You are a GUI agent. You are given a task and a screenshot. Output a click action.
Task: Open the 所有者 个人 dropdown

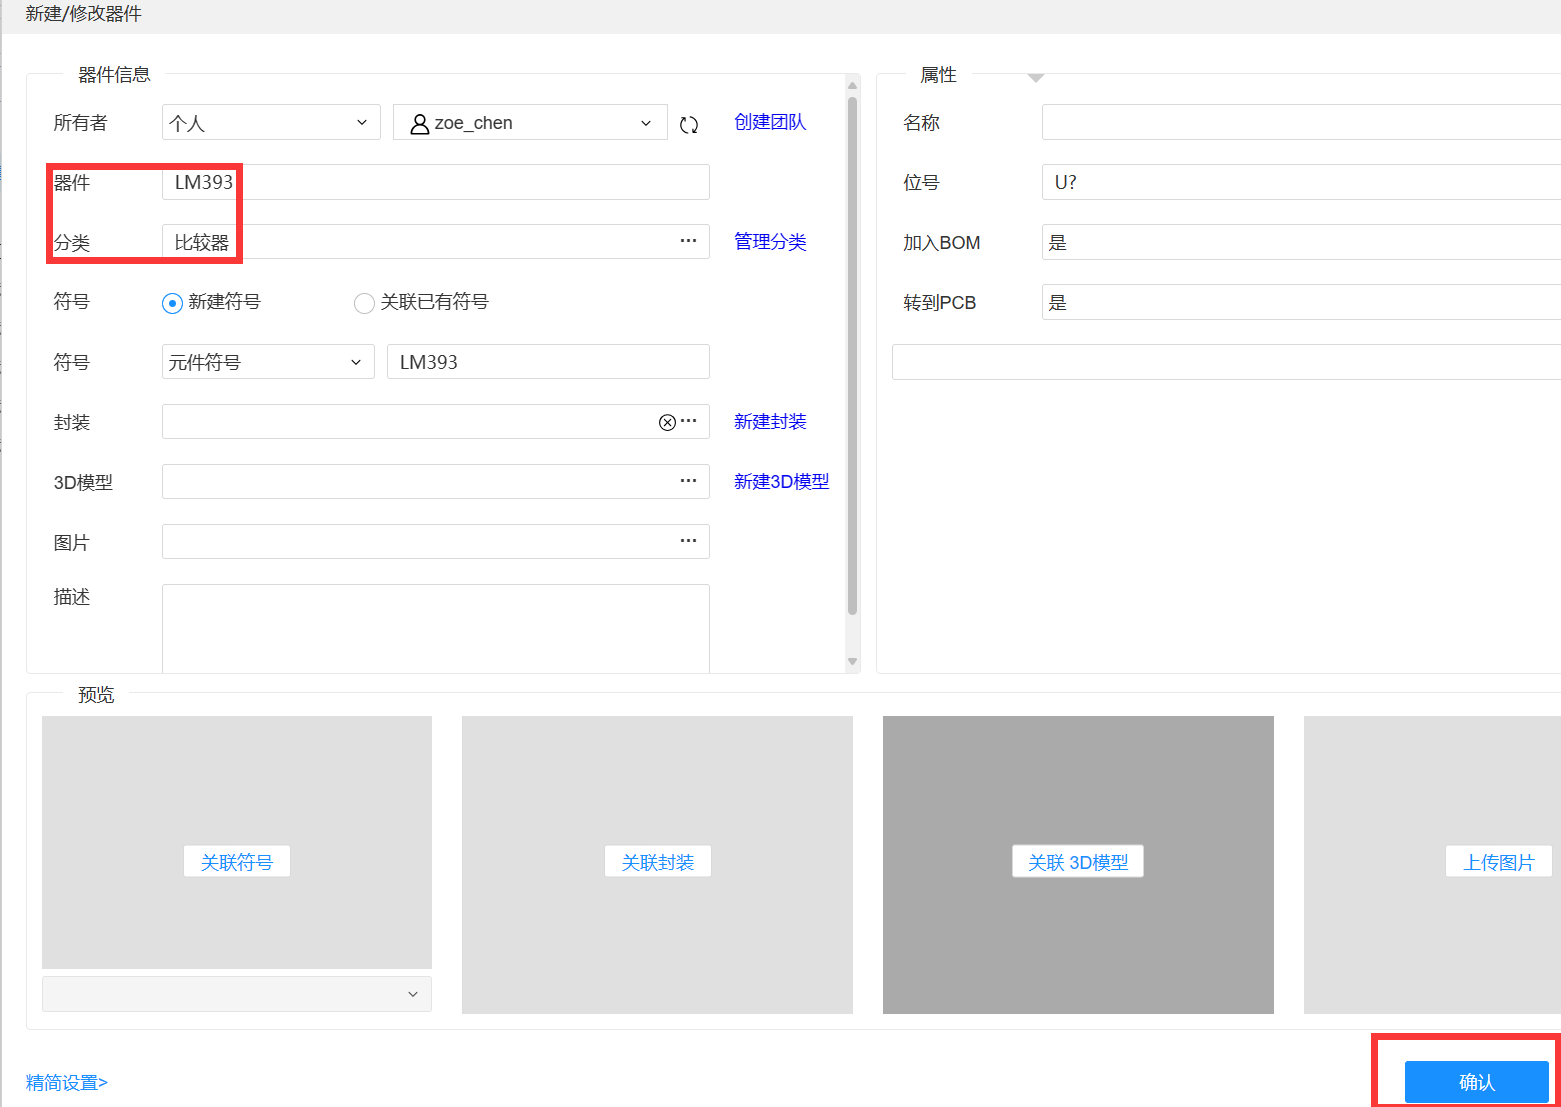pyautogui.click(x=271, y=122)
